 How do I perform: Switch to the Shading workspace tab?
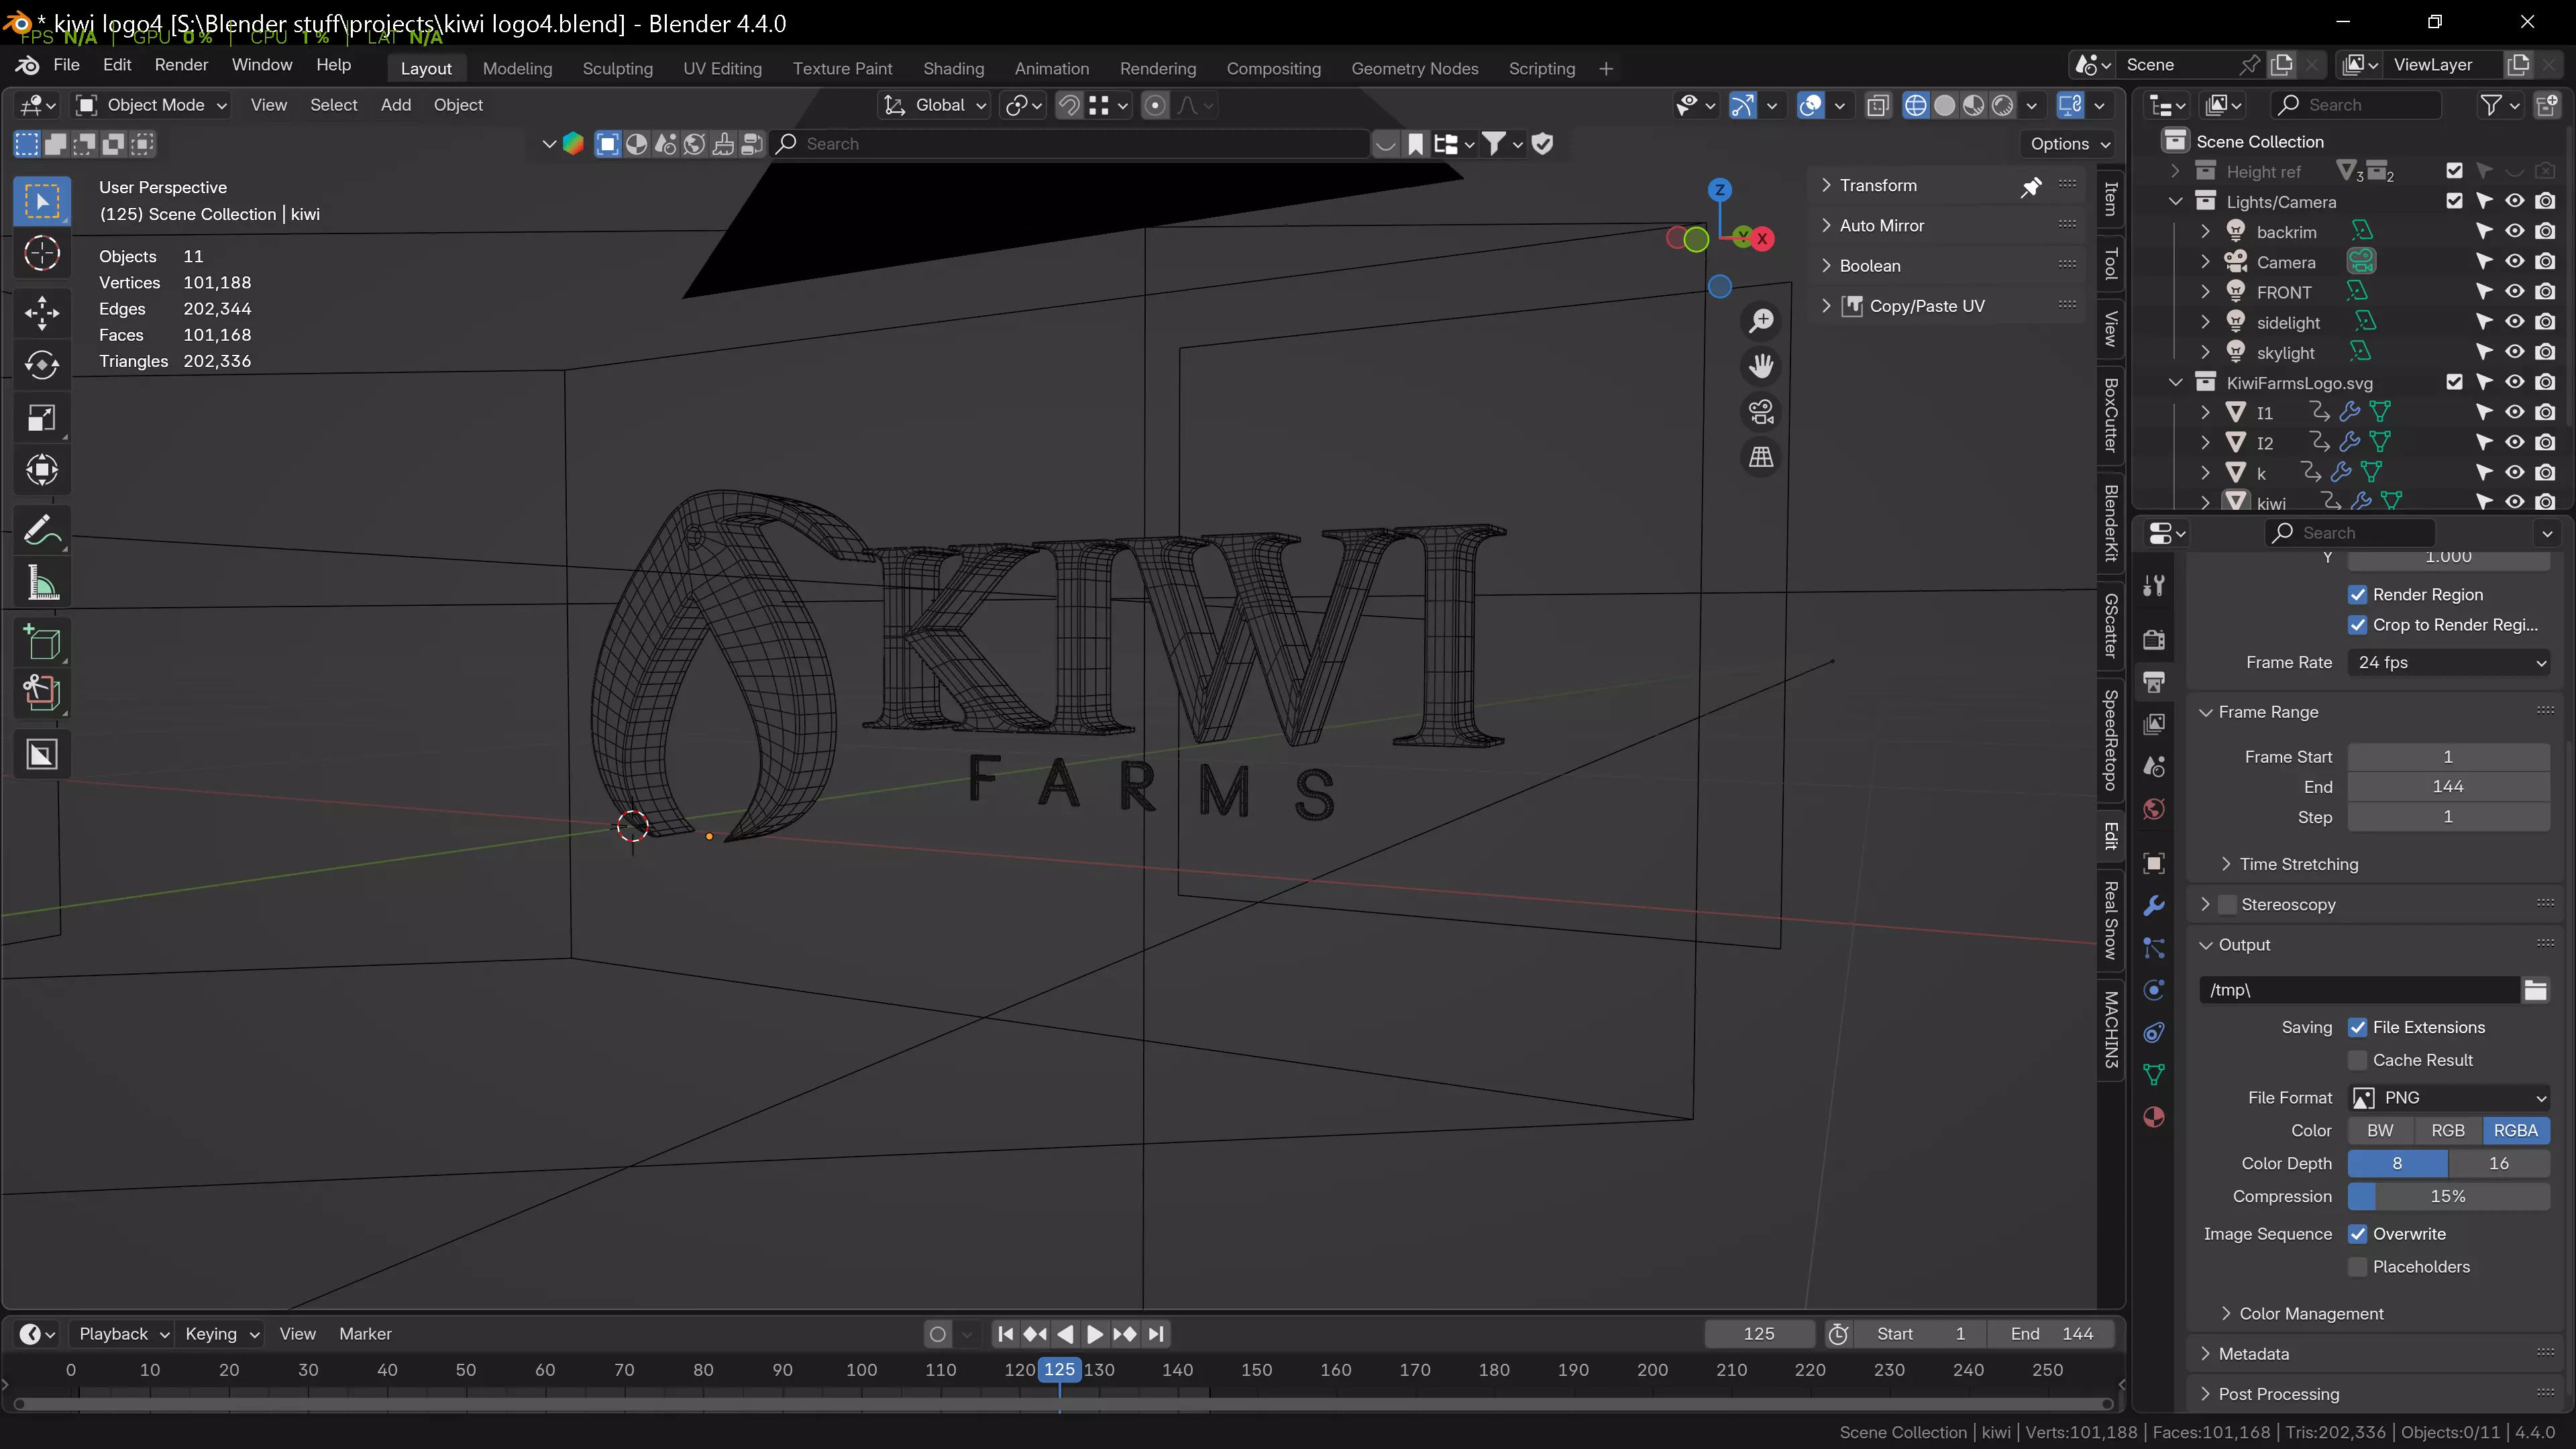coord(953,68)
